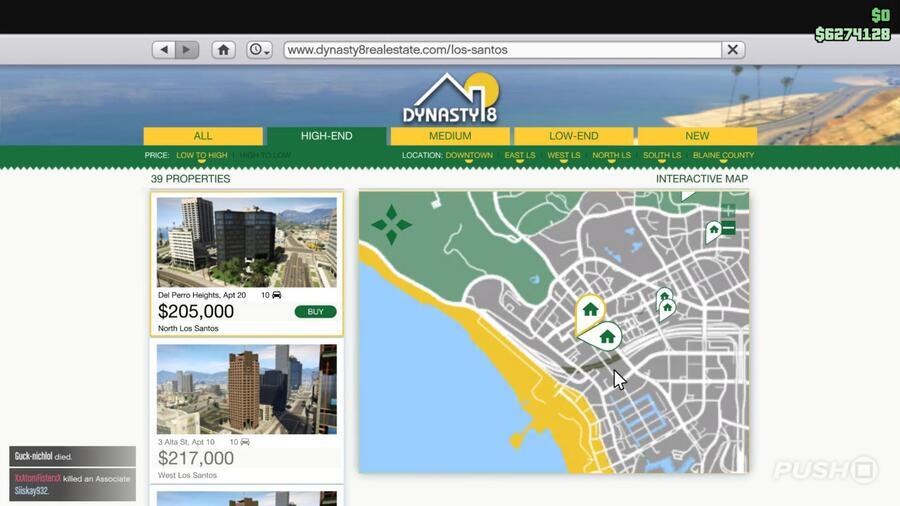Viewport: 900px width, 506px height.
Task: Click the garage car icon for 3 Alta St
Action: [245, 442]
